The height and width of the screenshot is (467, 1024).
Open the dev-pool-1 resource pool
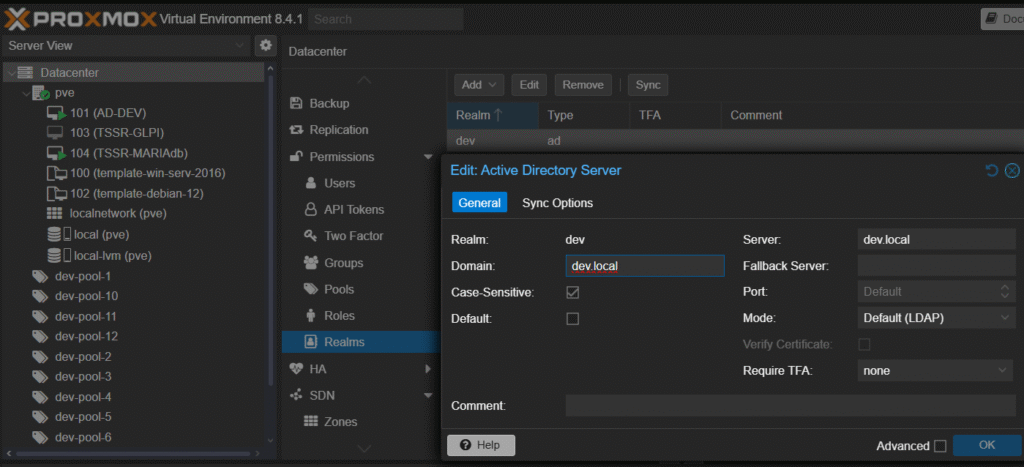point(82,276)
